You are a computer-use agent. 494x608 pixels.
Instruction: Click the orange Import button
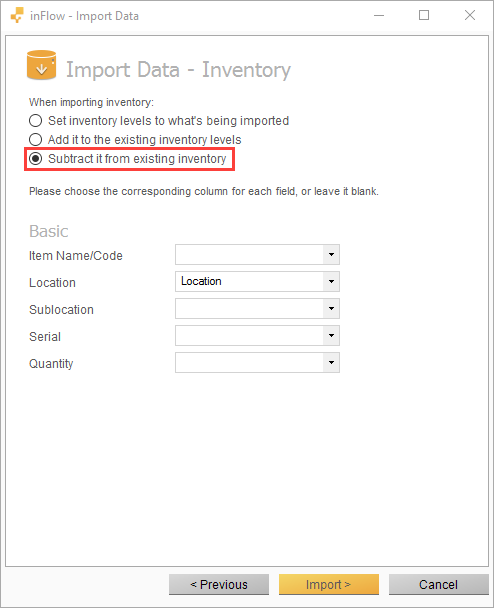coord(329,584)
